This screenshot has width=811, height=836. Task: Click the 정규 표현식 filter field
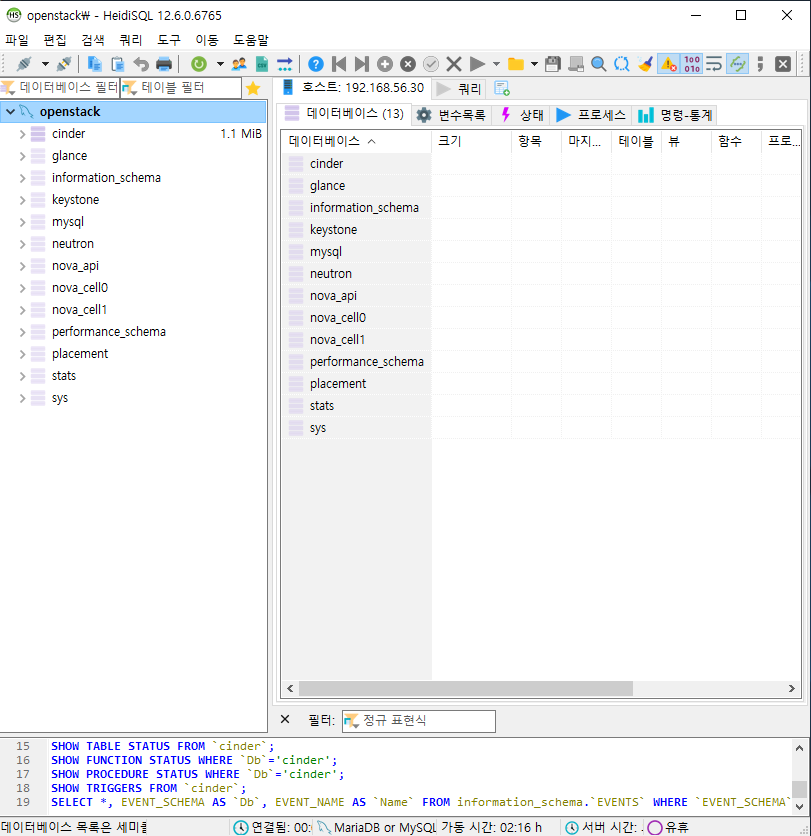pos(419,721)
